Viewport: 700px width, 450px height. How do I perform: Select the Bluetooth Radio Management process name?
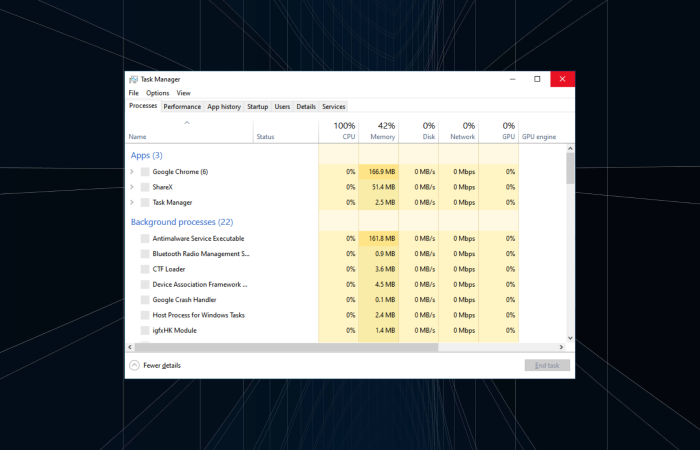201,254
